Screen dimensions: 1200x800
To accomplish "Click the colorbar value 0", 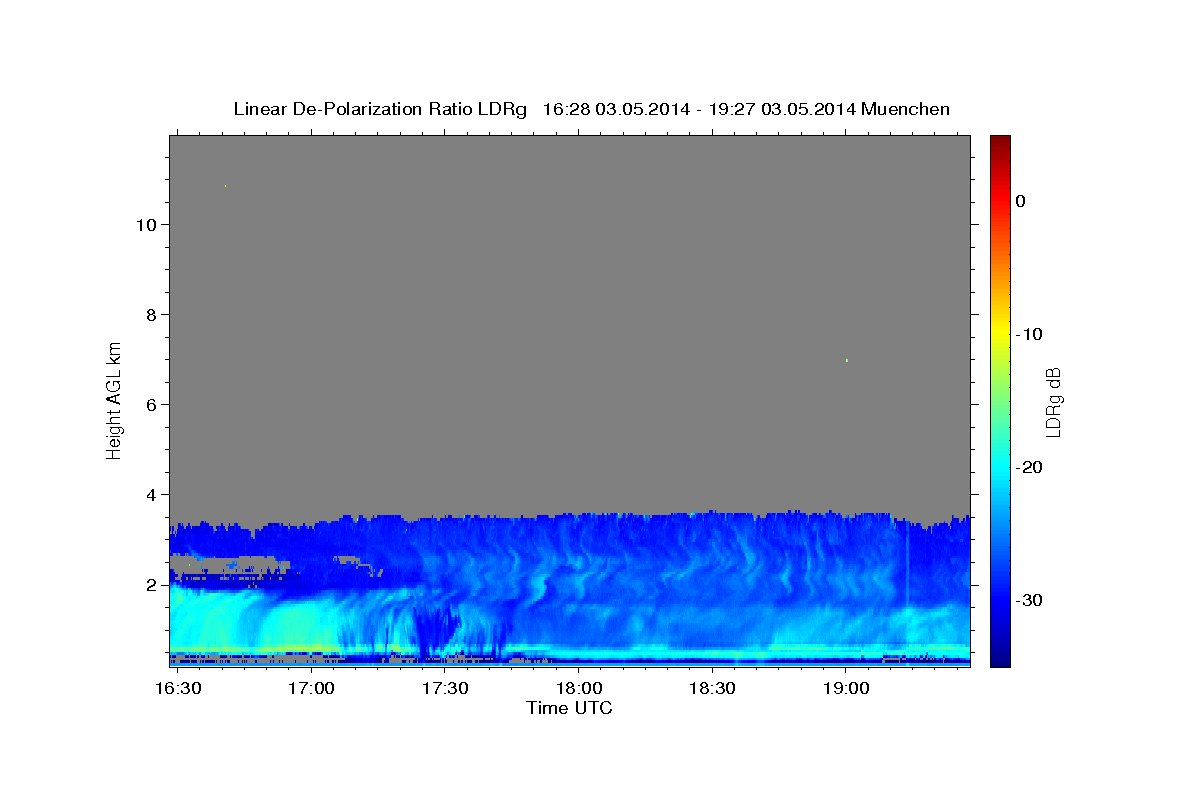I will 1020,201.
